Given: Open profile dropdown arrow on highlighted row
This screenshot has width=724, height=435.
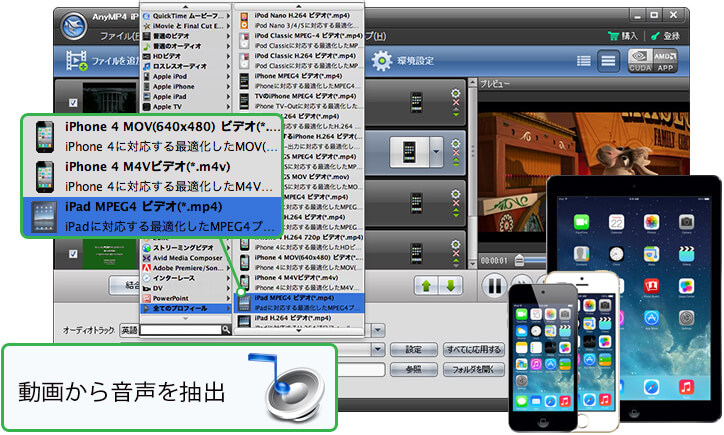Looking at the screenshot, I should pyautogui.click(x=436, y=152).
